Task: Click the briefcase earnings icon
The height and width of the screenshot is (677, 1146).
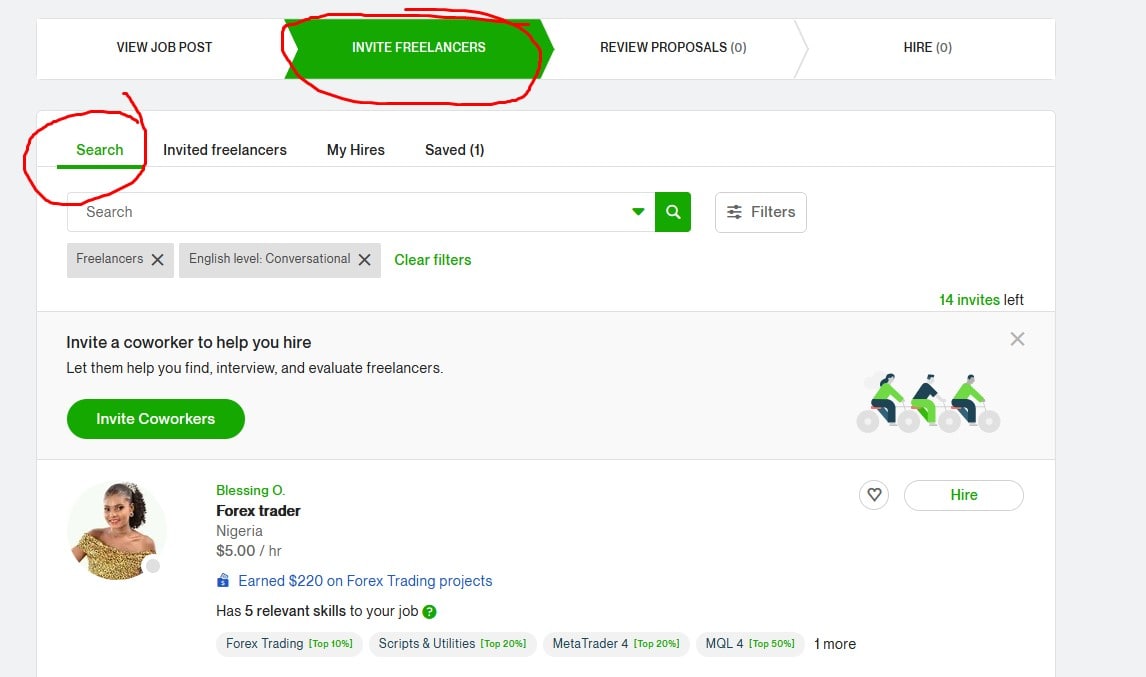Action: [223, 581]
